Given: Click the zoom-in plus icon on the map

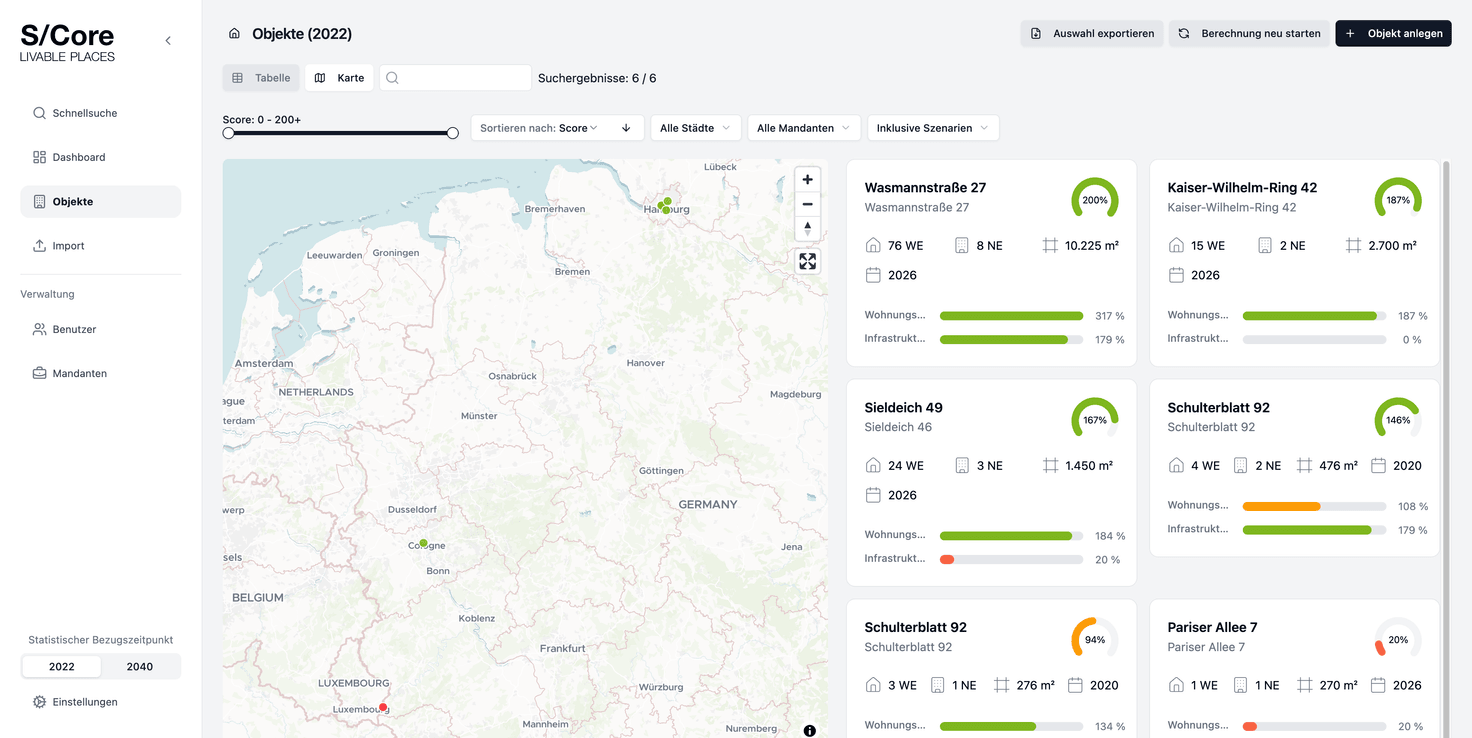Looking at the screenshot, I should point(807,179).
